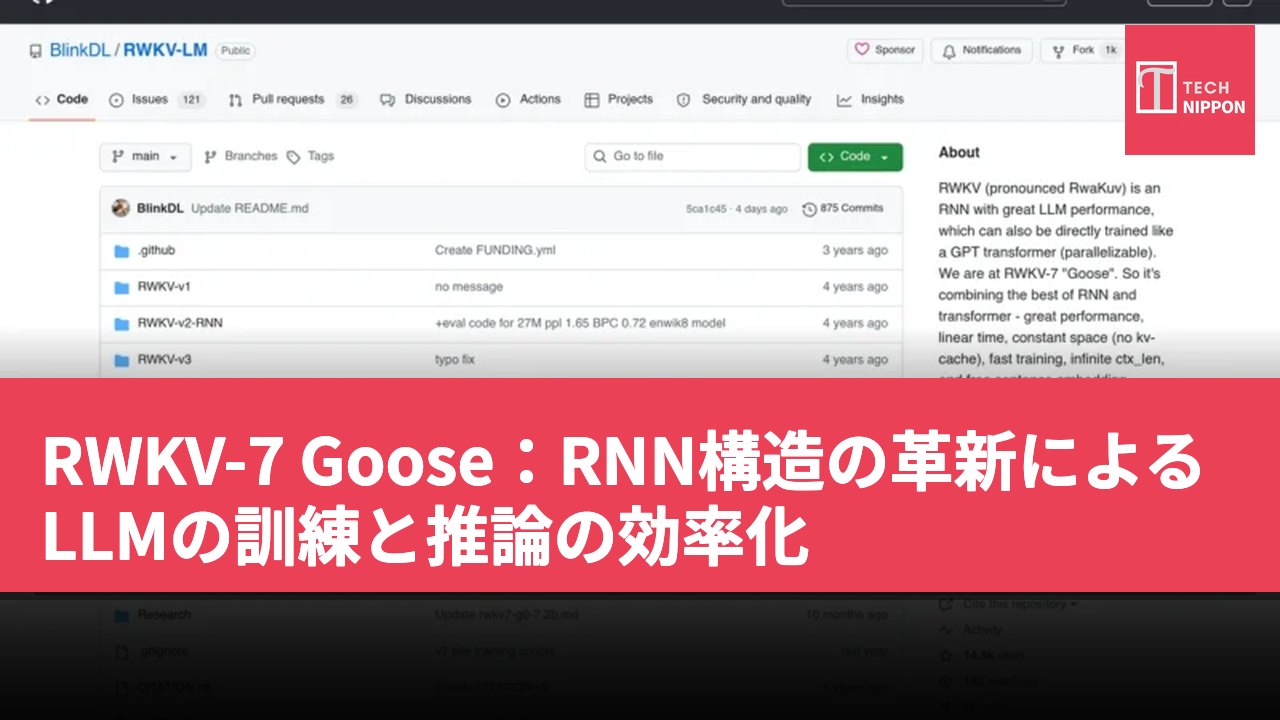Click BlinkDL's avatar in the latest commit row

coord(121,208)
